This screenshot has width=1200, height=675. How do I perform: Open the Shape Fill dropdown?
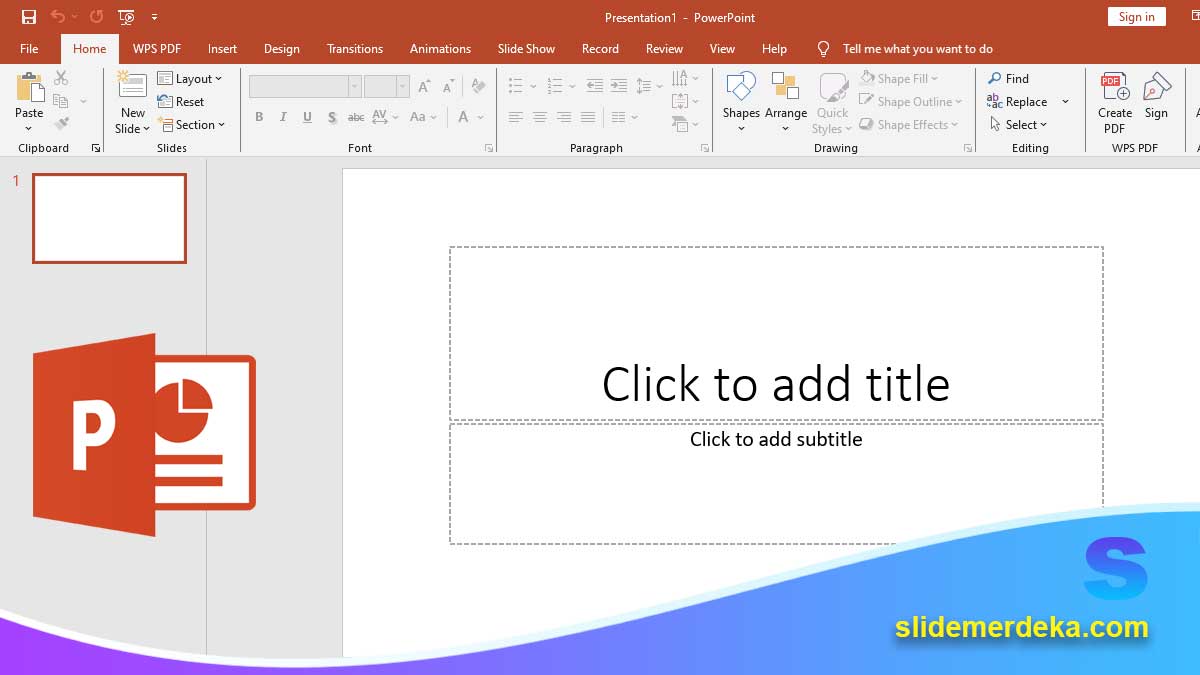click(x=899, y=79)
